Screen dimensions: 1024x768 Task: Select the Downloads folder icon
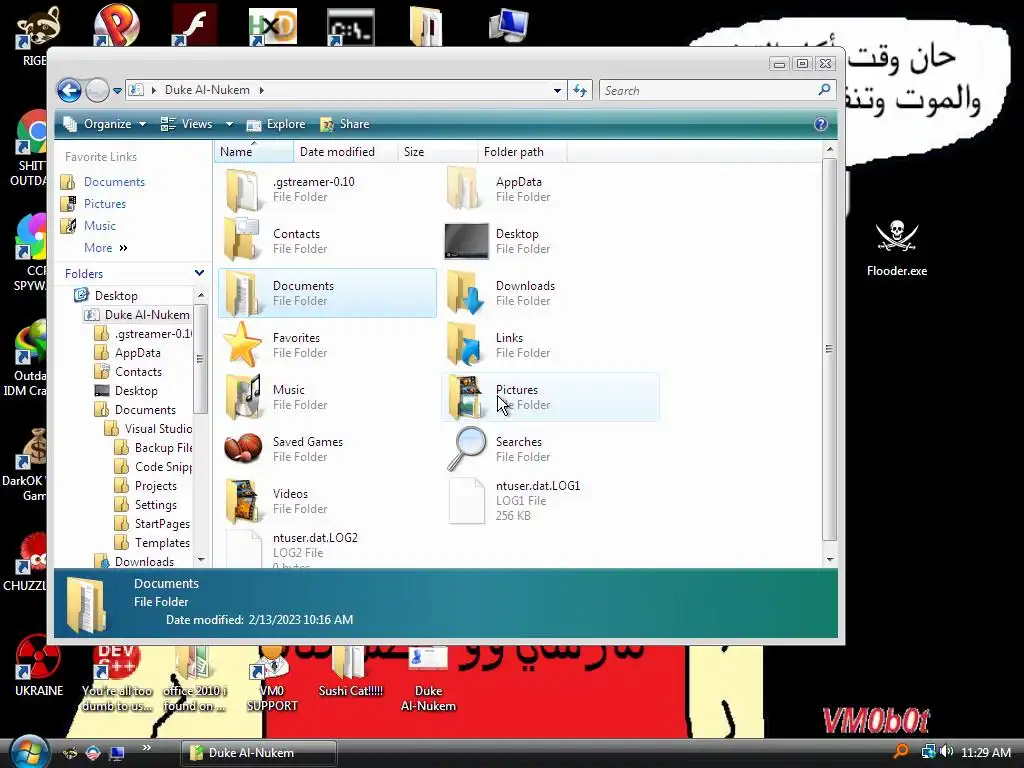[x=465, y=293]
